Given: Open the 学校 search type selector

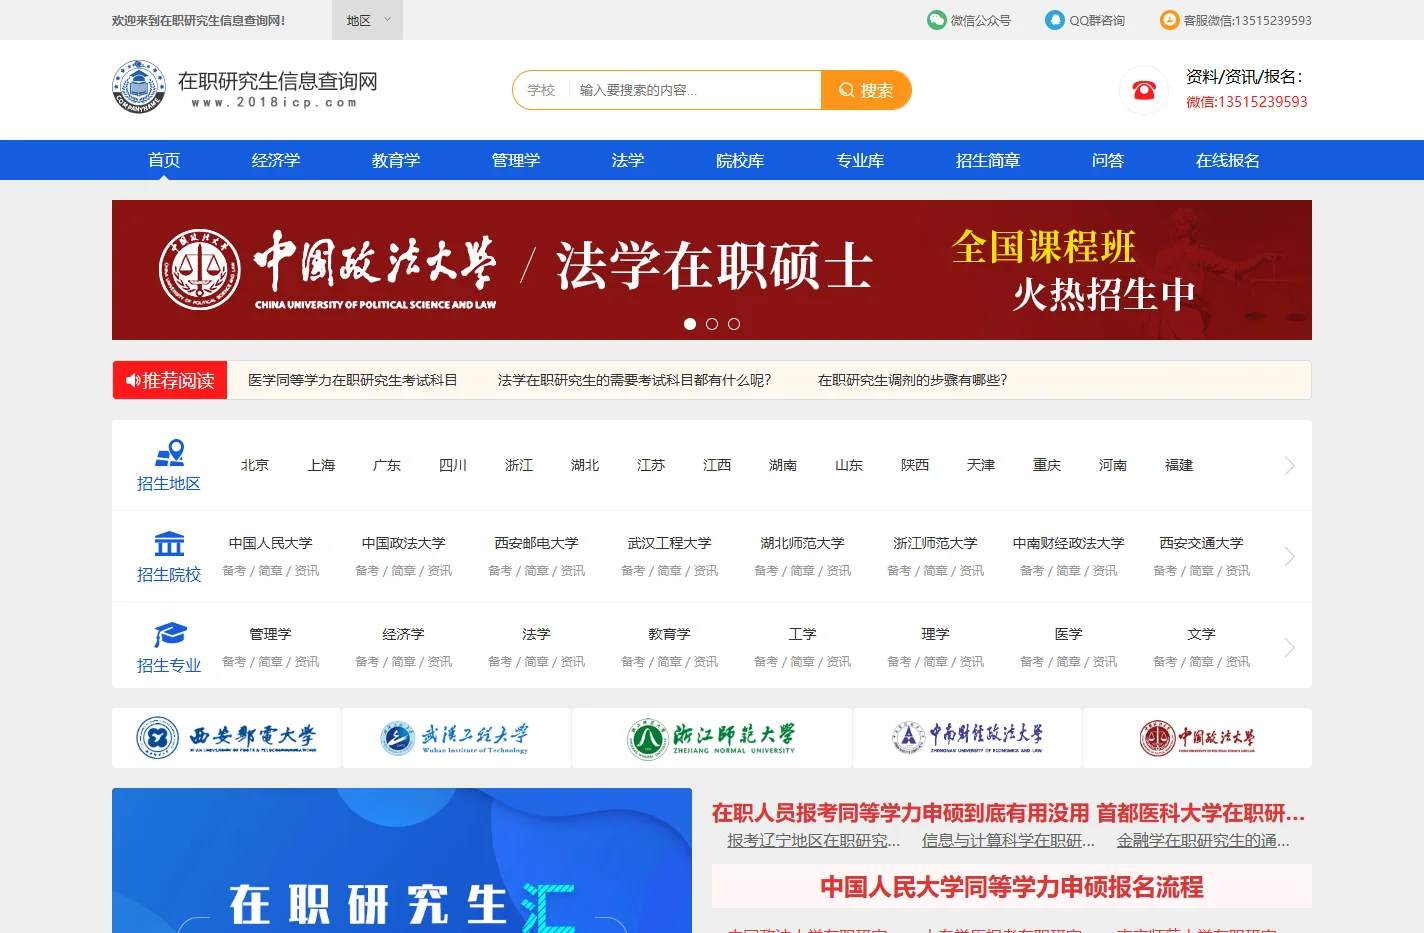Looking at the screenshot, I should [541, 90].
